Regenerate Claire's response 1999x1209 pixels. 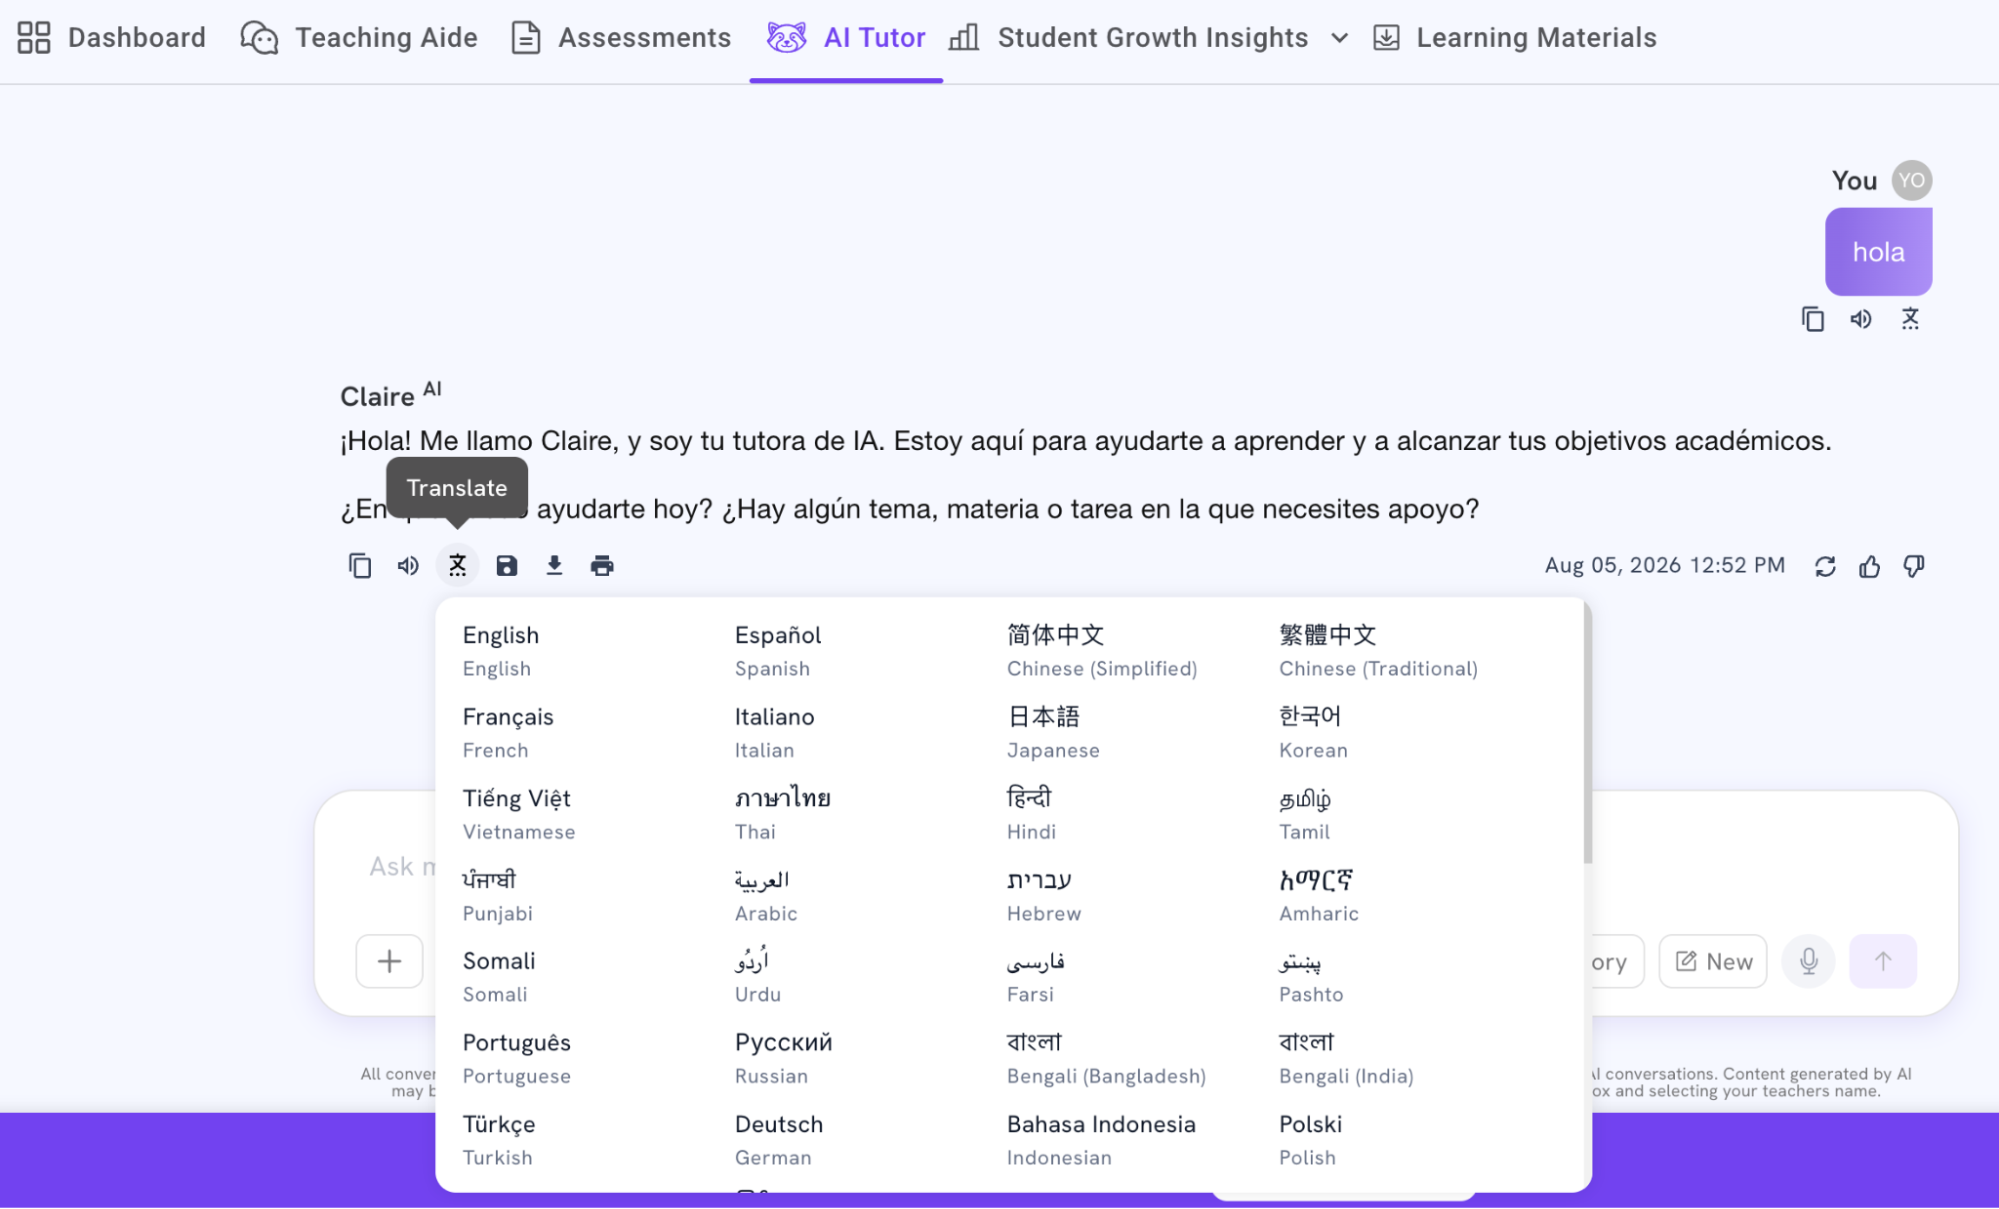coord(1825,566)
